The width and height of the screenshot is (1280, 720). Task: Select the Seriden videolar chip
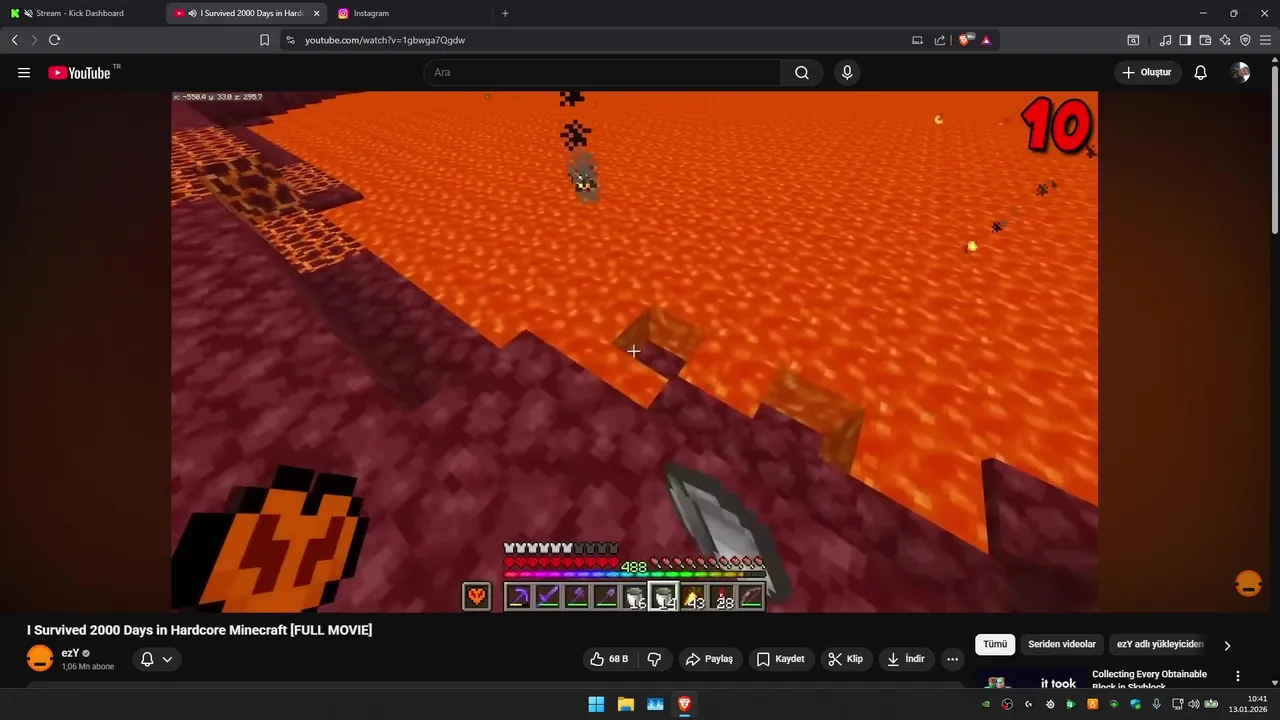pyautogui.click(x=1062, y=645)
